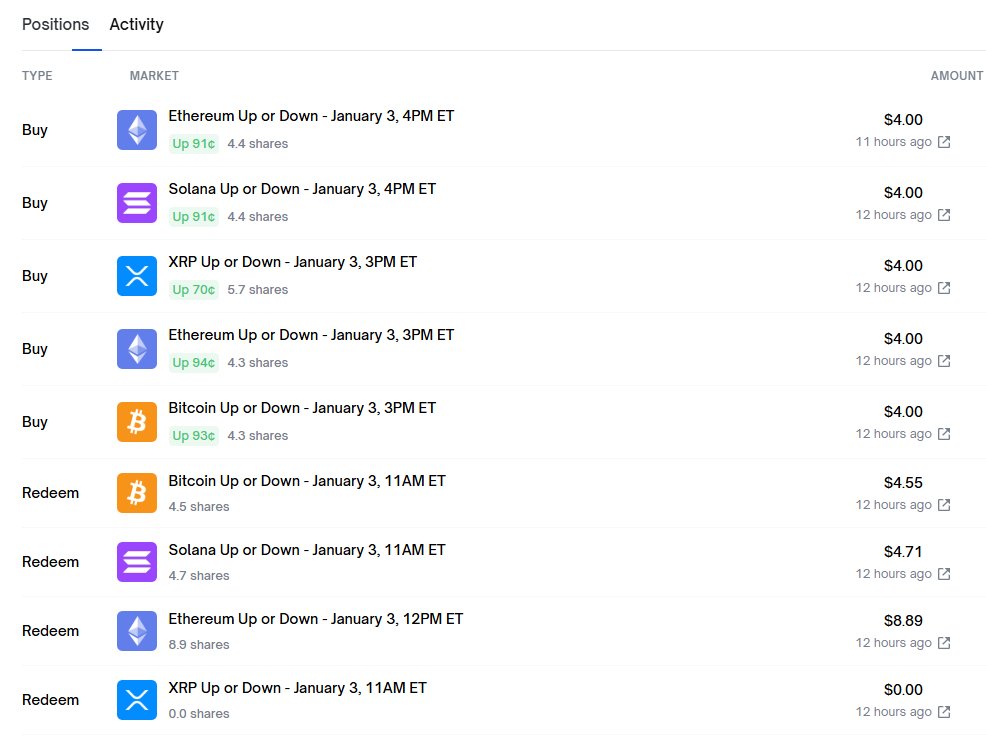This screenshot has height=740, width=986.
Task: Click the TYPE column header
Action: (x=37, y=76)
